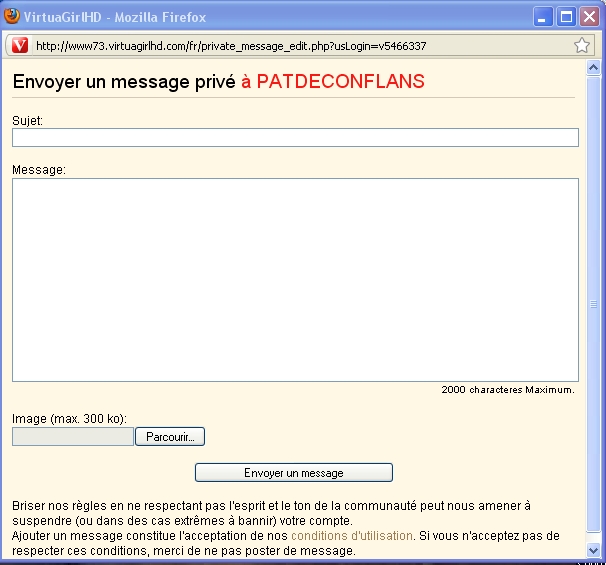606x565 pixels.
Task: Click the PATDECONFLANS recipient name
Action: (x=340, y=82)
